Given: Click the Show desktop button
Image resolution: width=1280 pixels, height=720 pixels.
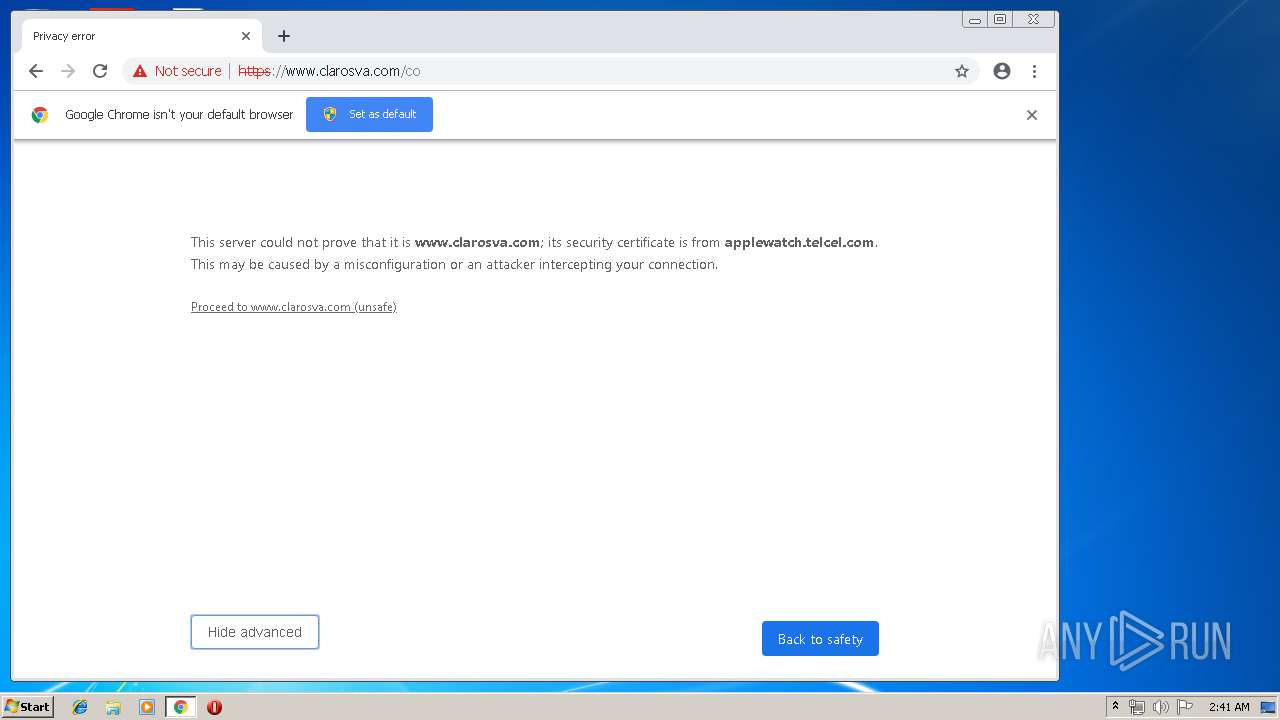Looking at the screenshot, I should coord(1268,707).
